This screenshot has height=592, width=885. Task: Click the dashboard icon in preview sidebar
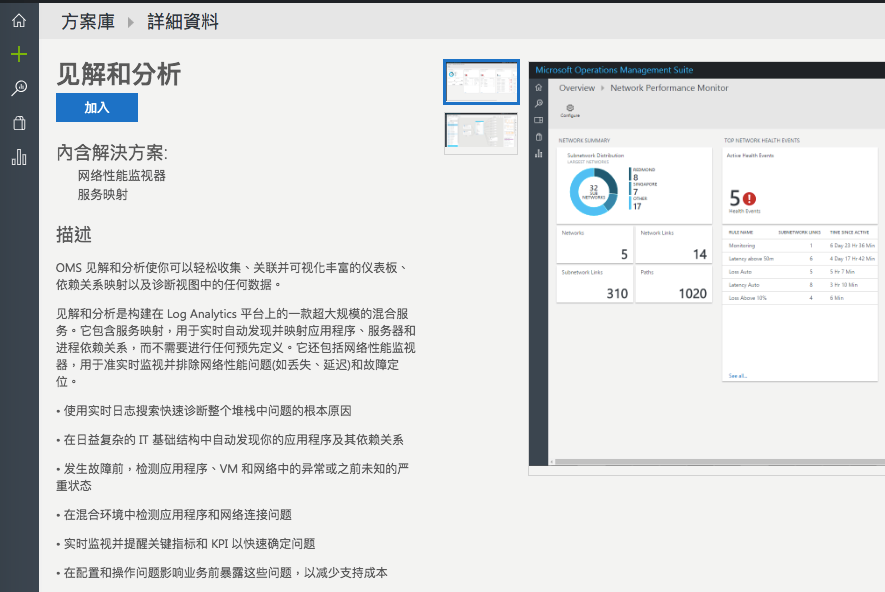point(539,120)
